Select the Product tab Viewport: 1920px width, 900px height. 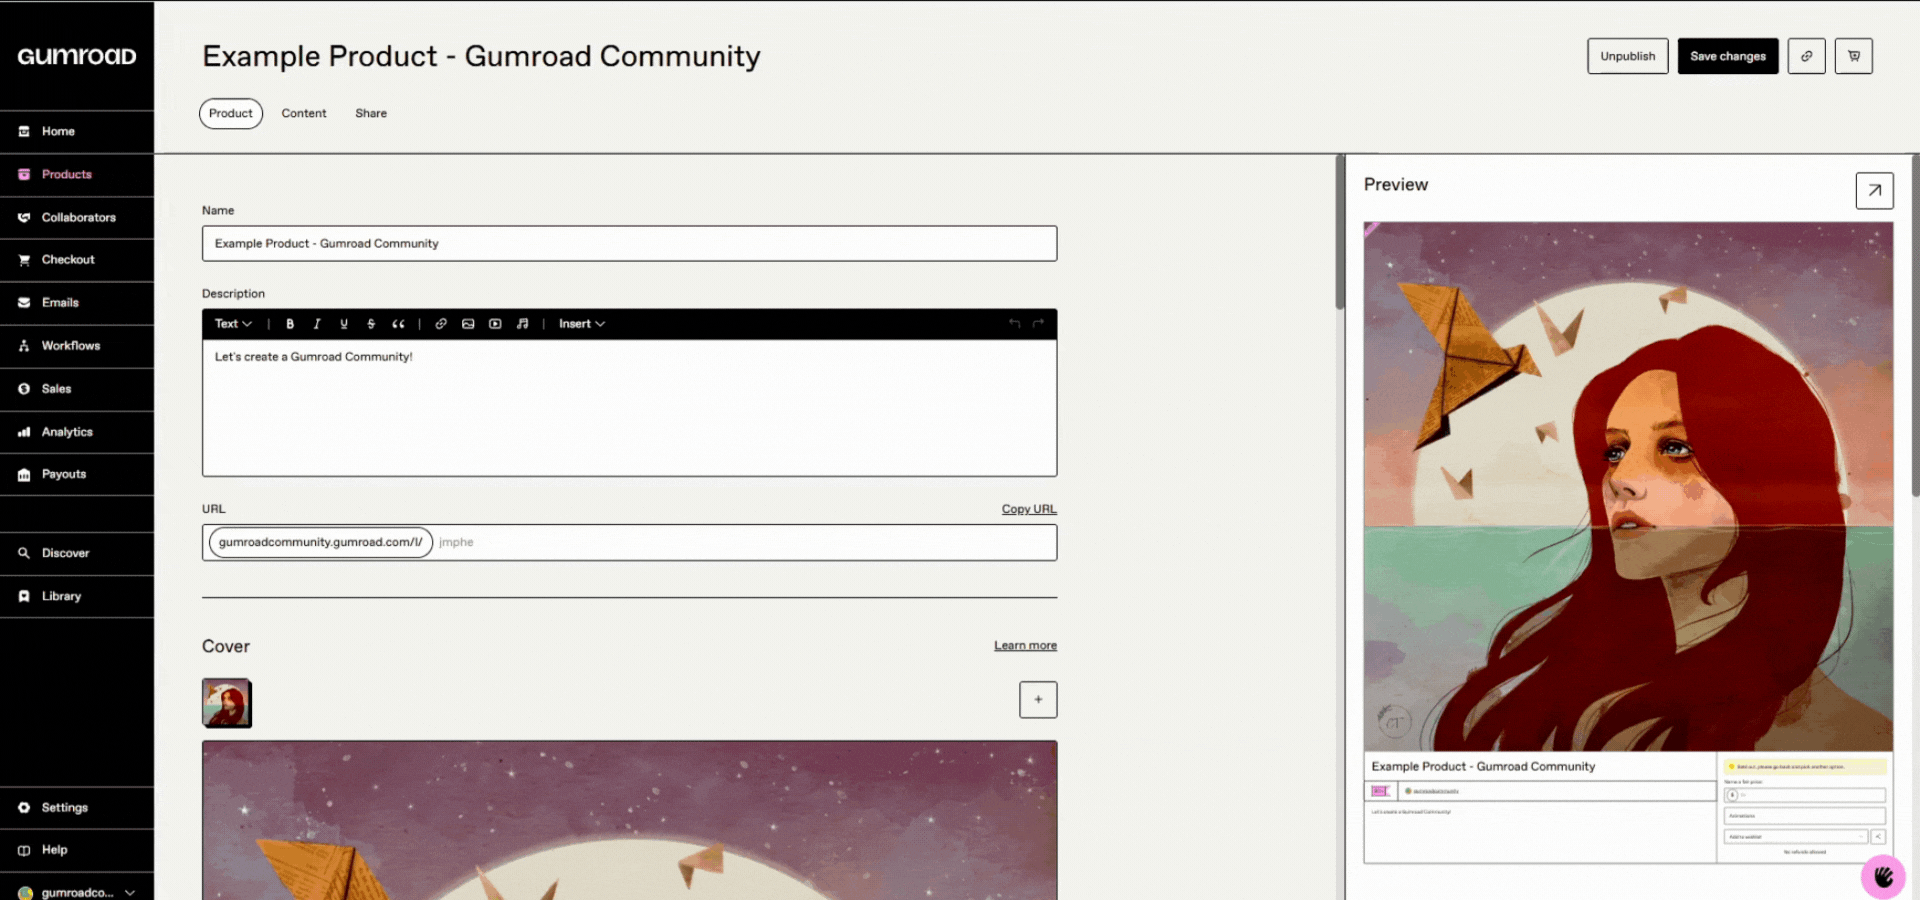click(231, 113)
